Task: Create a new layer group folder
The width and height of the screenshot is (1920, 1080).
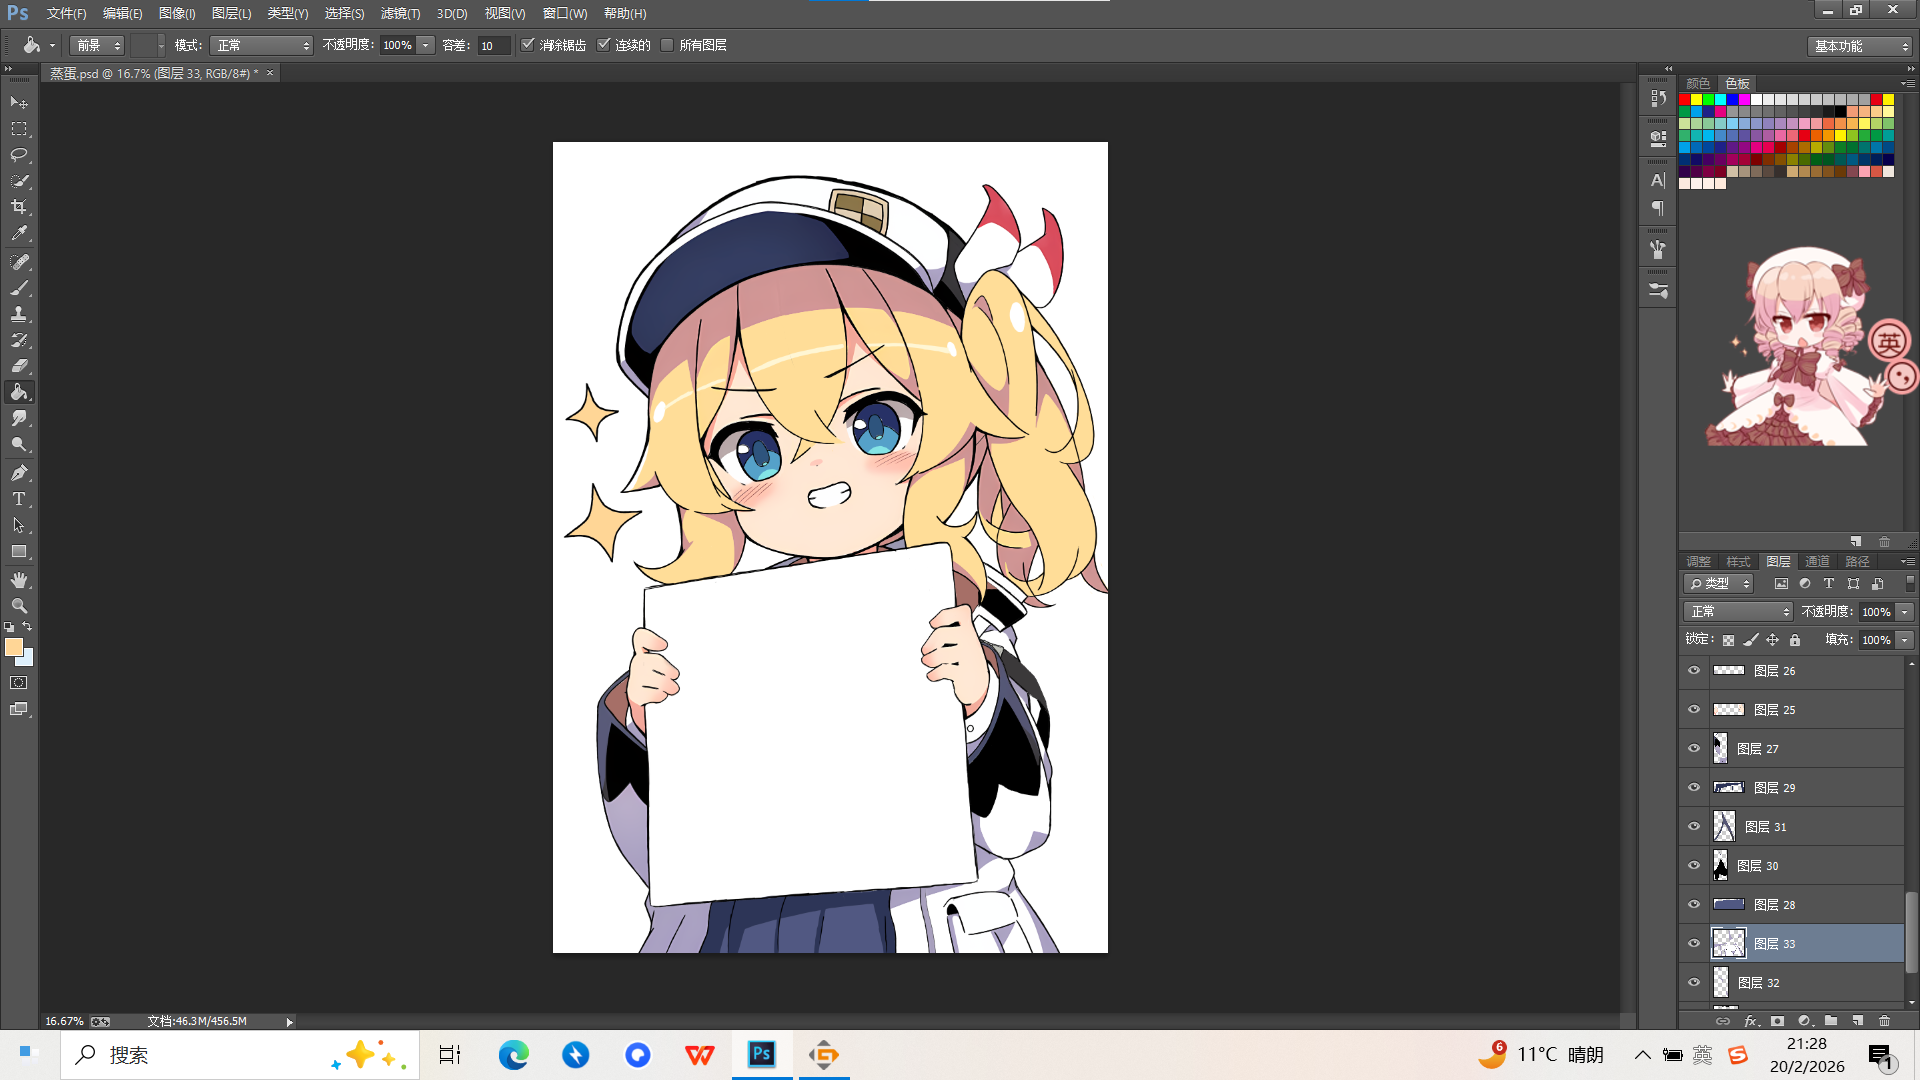Action: point(1830,1021)
